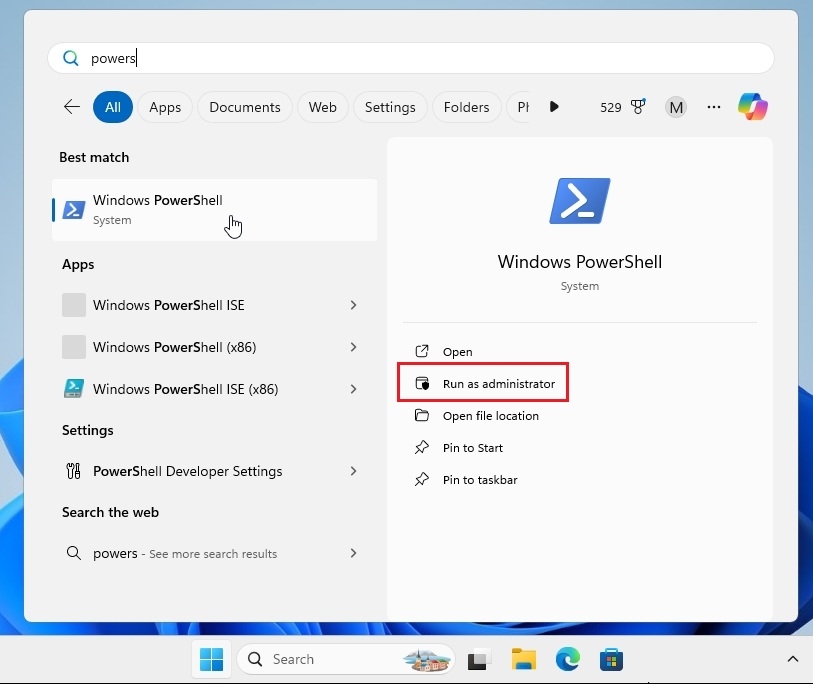Expand see more search results chevron
This screenshot has width=813, height=684.
tap(353, 553)
